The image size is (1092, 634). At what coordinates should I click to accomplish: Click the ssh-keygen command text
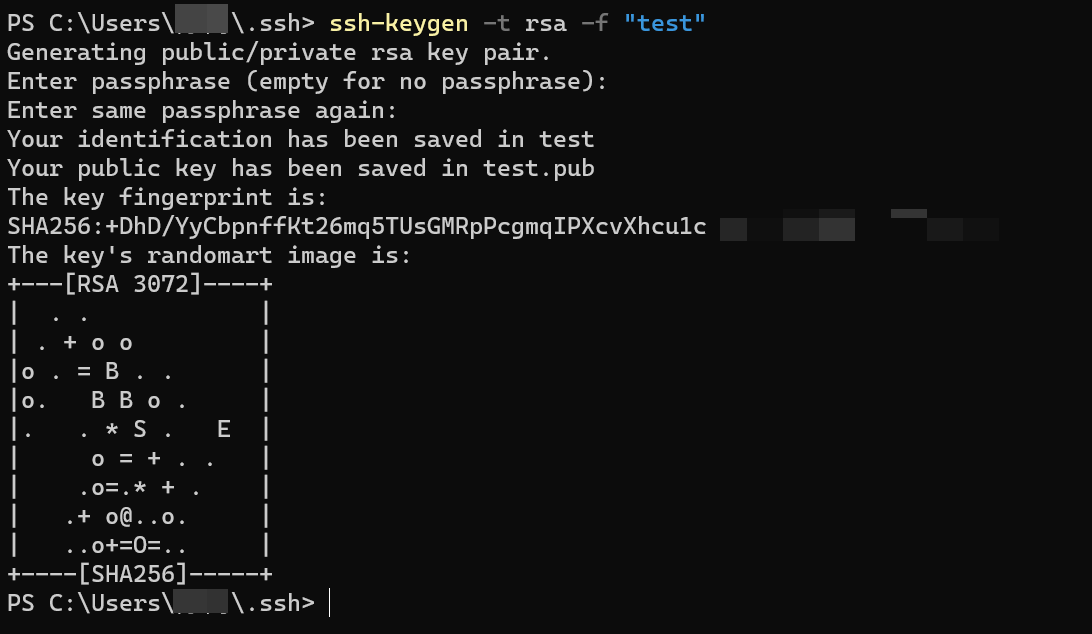click(x=398, y=24)
